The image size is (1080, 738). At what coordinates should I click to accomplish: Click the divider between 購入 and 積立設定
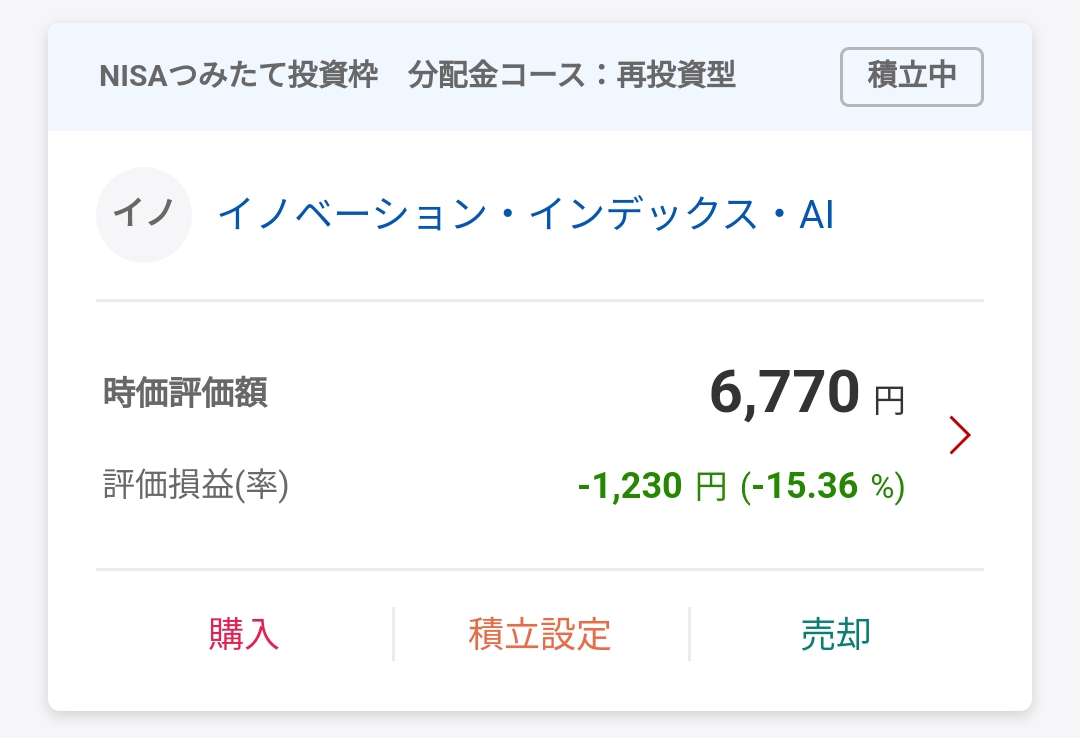393,634
